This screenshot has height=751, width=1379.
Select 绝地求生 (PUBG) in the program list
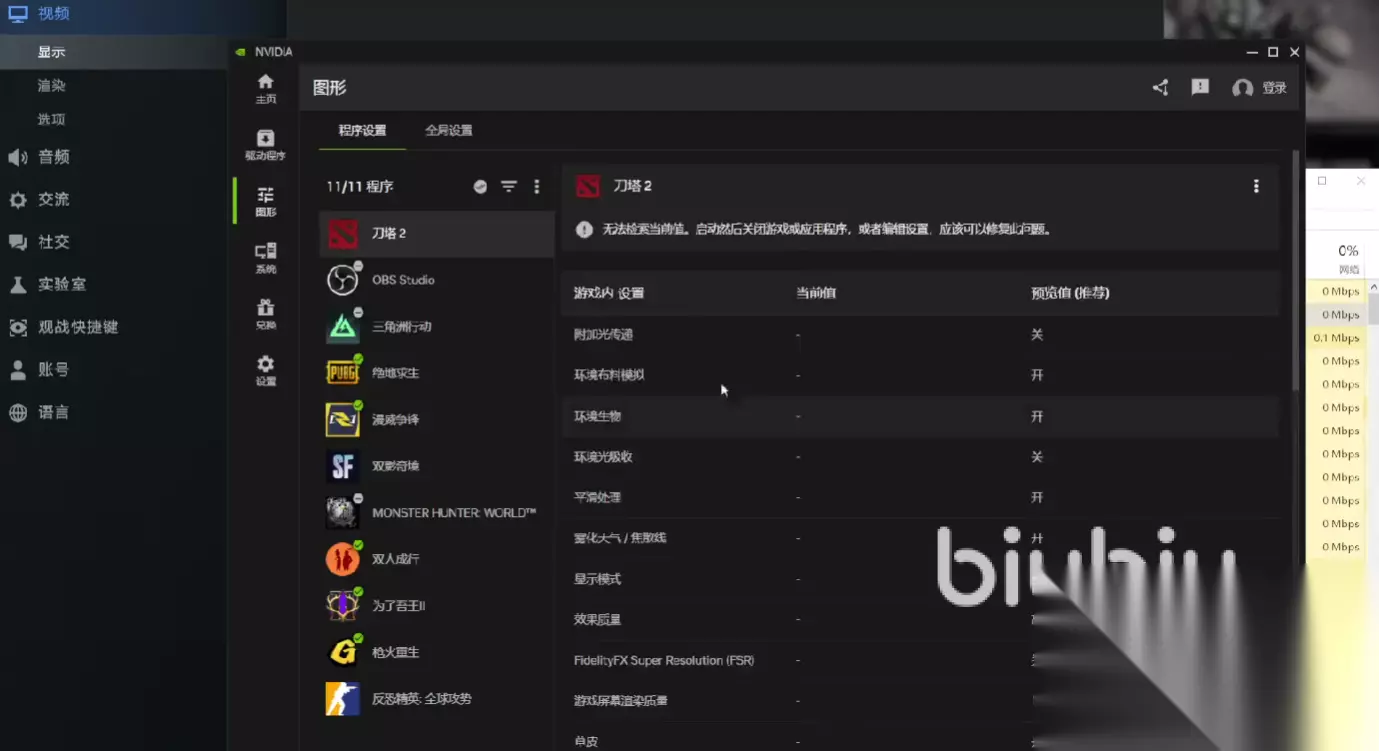[436, 373]
